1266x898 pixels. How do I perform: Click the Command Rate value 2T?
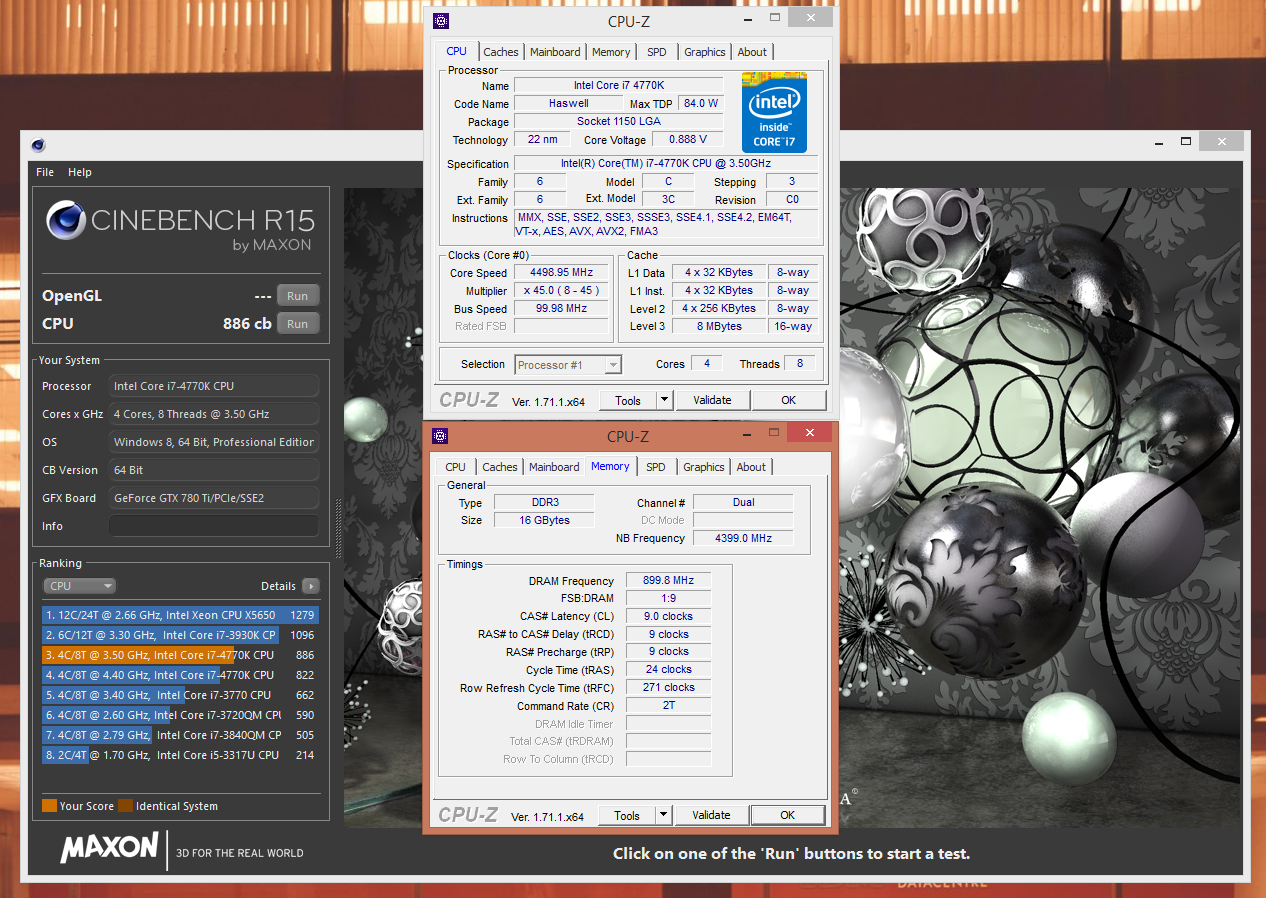point(669,706)
